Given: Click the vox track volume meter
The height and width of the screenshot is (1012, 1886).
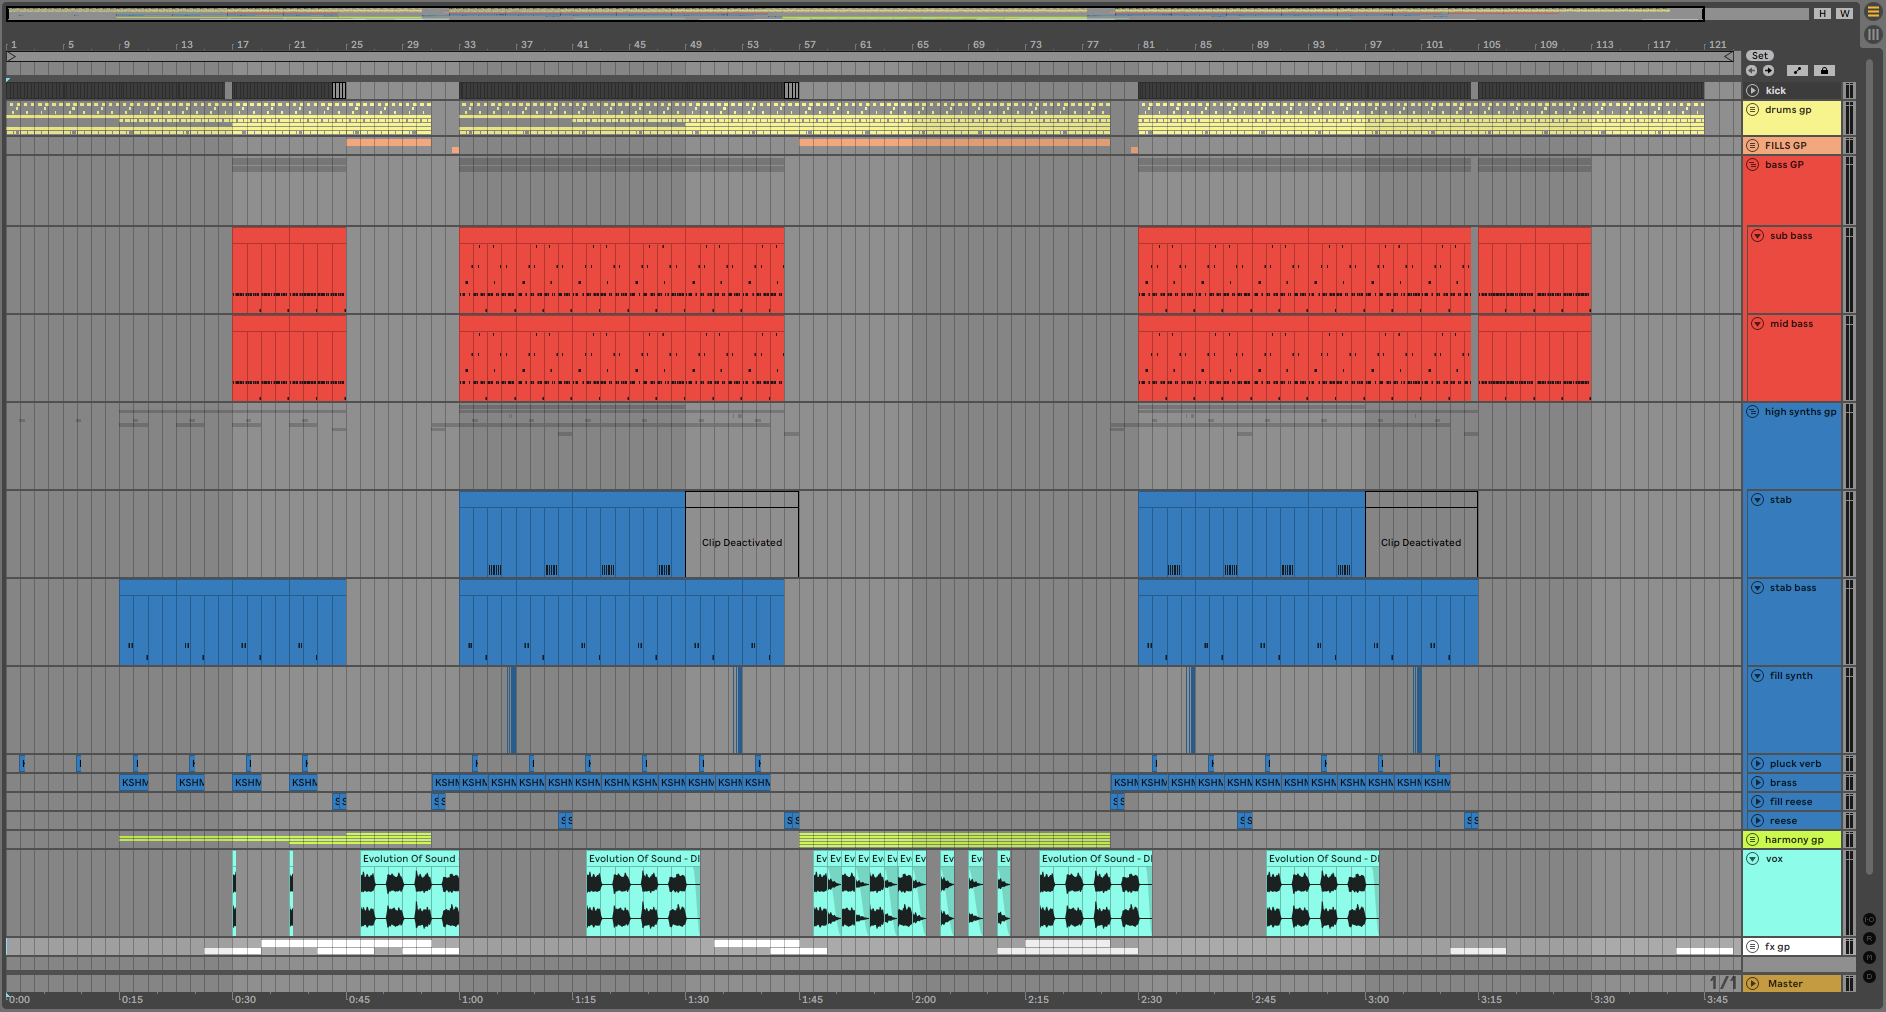Looking at the screenshot, I should (1849, 893).
